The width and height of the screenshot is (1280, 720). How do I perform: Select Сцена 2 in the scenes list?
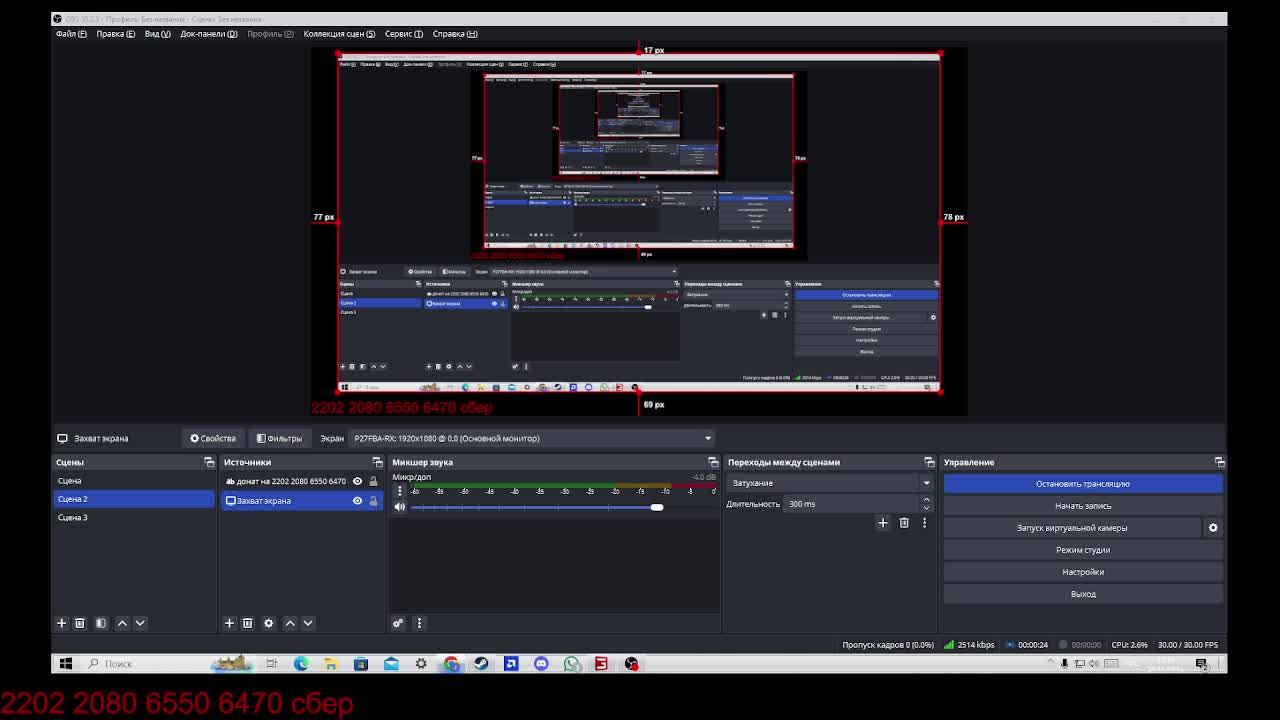pyautogui.click(x=133, y=499)
